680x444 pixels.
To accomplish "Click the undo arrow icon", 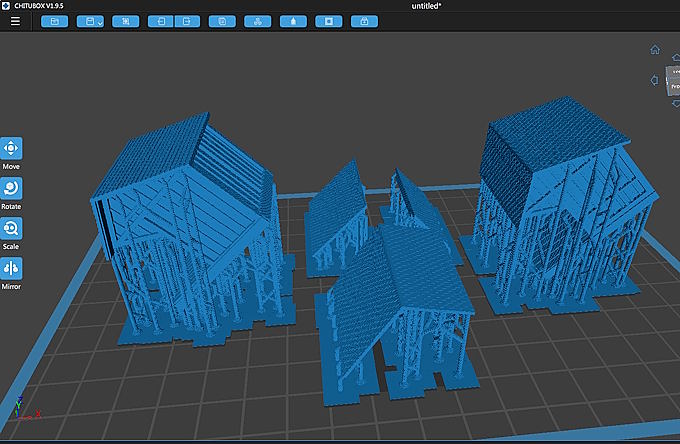I will click(161, 21).
